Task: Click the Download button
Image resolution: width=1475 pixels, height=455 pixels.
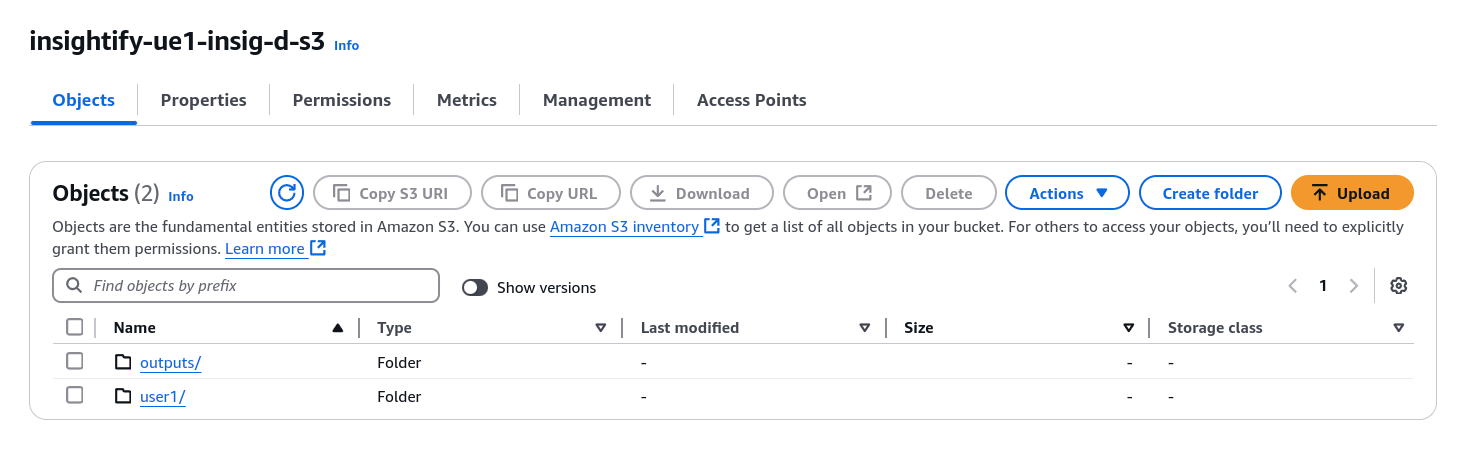Action: coord(702,193)
